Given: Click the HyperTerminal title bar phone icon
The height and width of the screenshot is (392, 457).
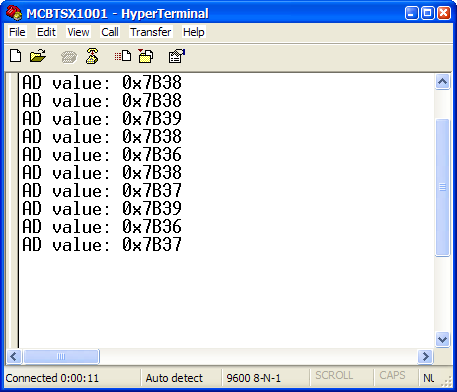Looking at the screenshot, I should coord(14,13).
